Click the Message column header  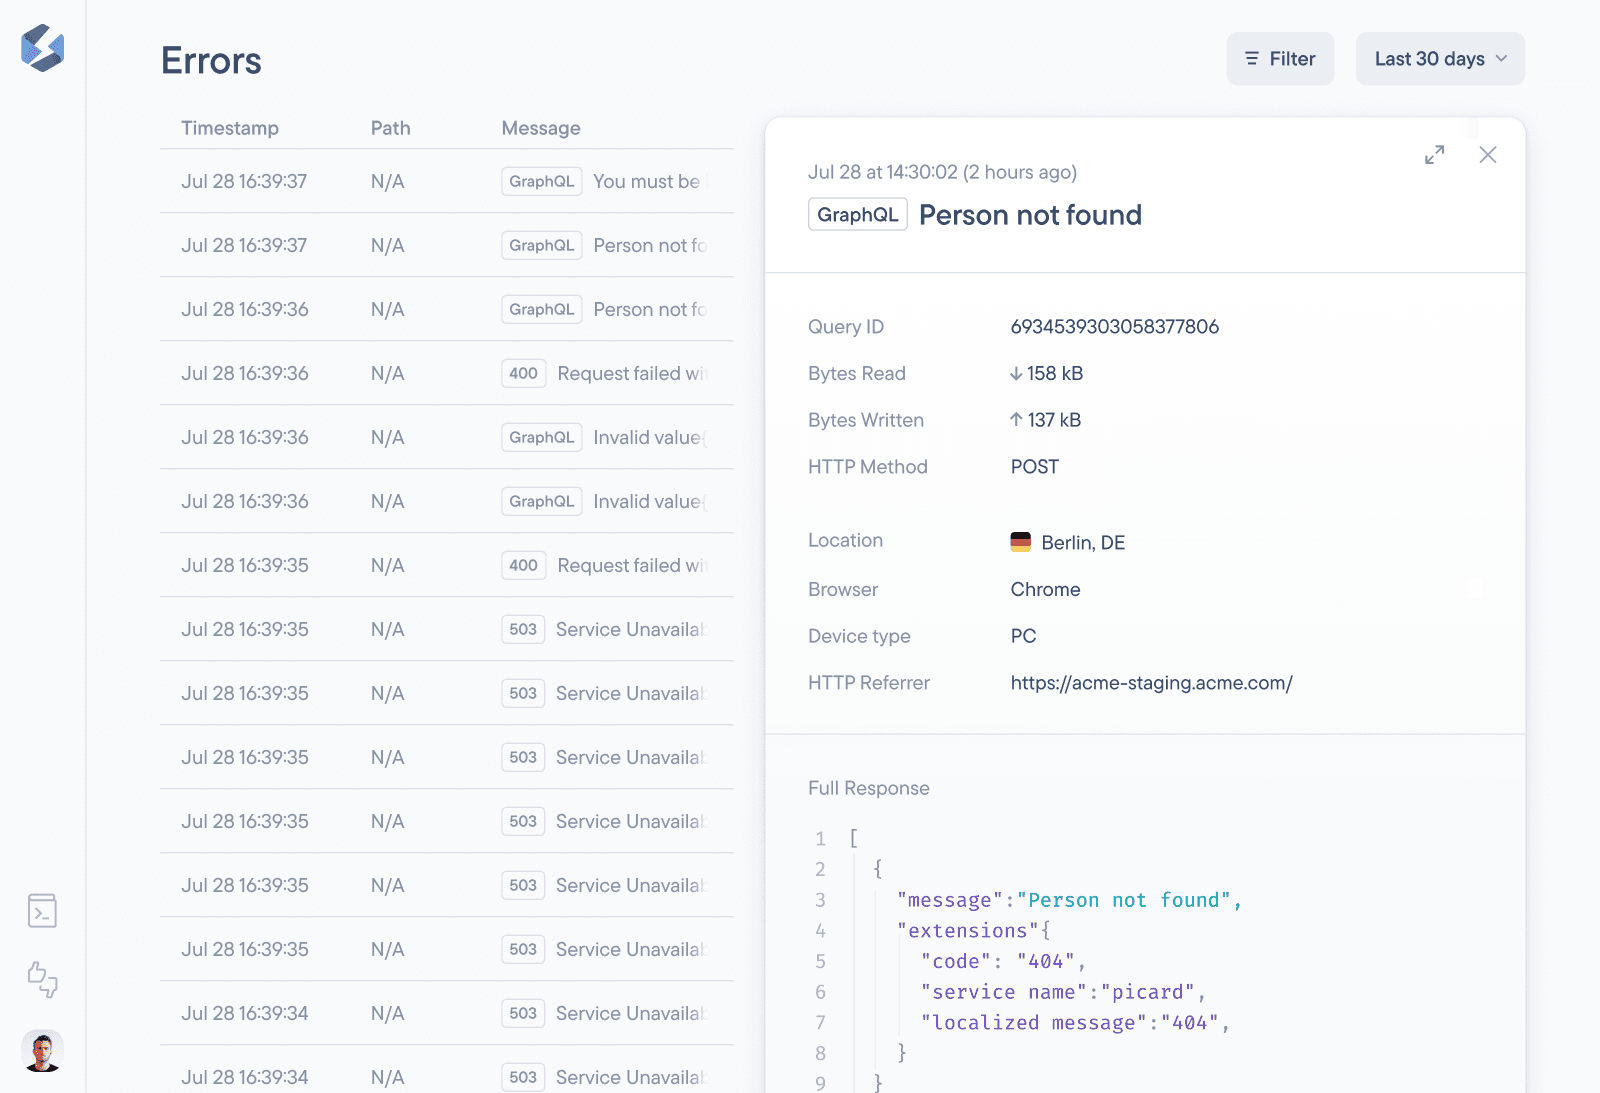coord(540,128)
